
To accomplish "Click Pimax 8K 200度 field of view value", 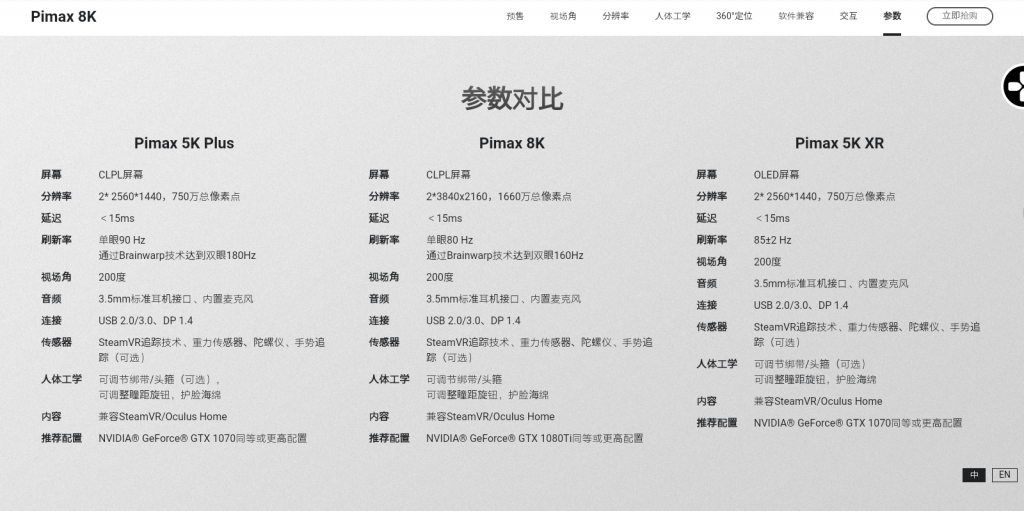I will pyautogui.click(x=440, y=277).
